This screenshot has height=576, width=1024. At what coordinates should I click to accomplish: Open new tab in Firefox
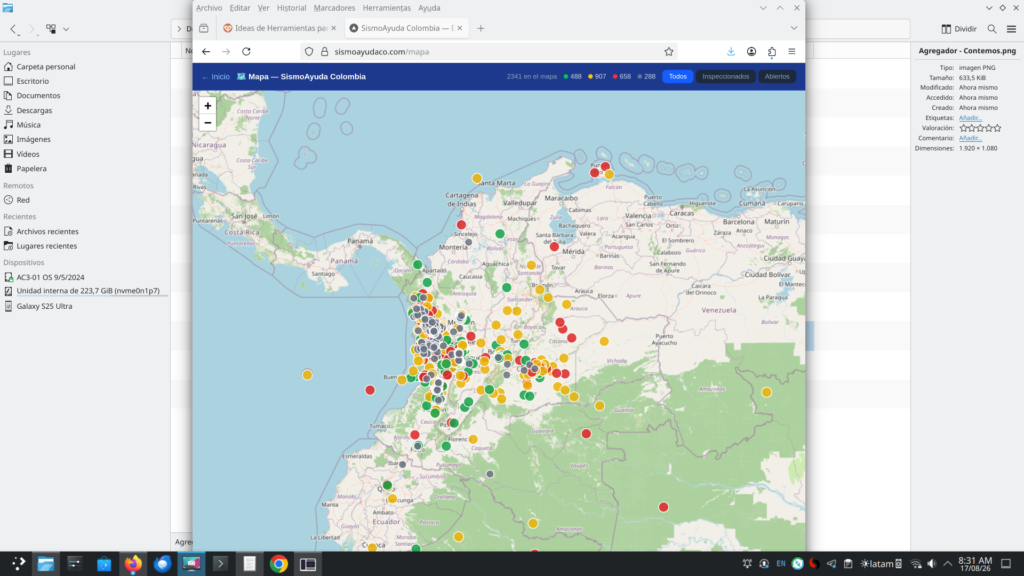click(481, 28)
